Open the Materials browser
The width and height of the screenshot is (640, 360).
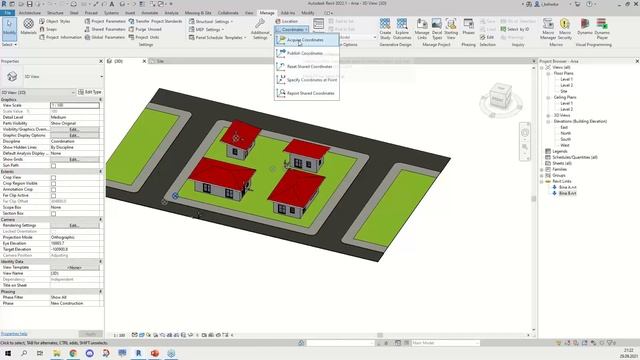[x=29, y=27]
